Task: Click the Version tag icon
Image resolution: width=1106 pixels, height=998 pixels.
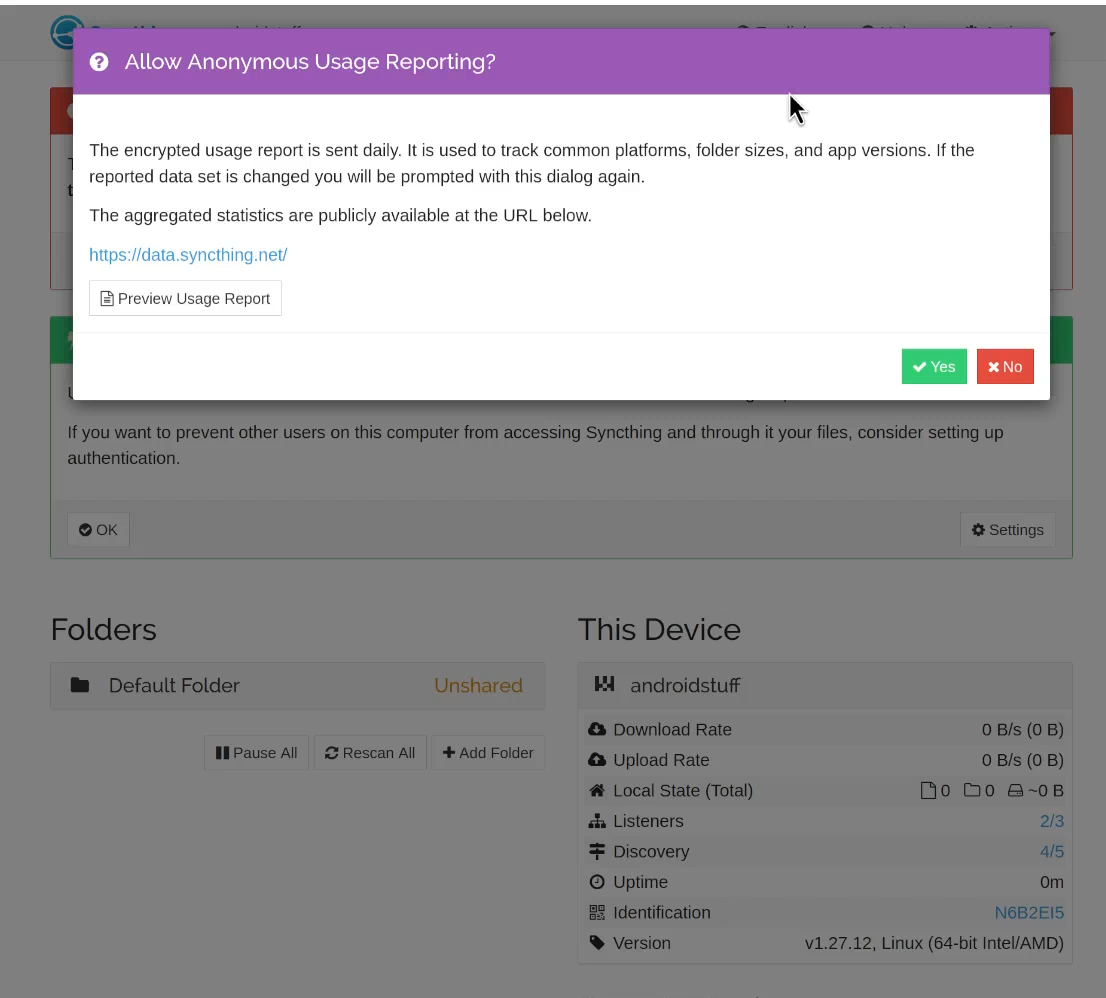Action: pyautogui.click(x=597, y=943)
